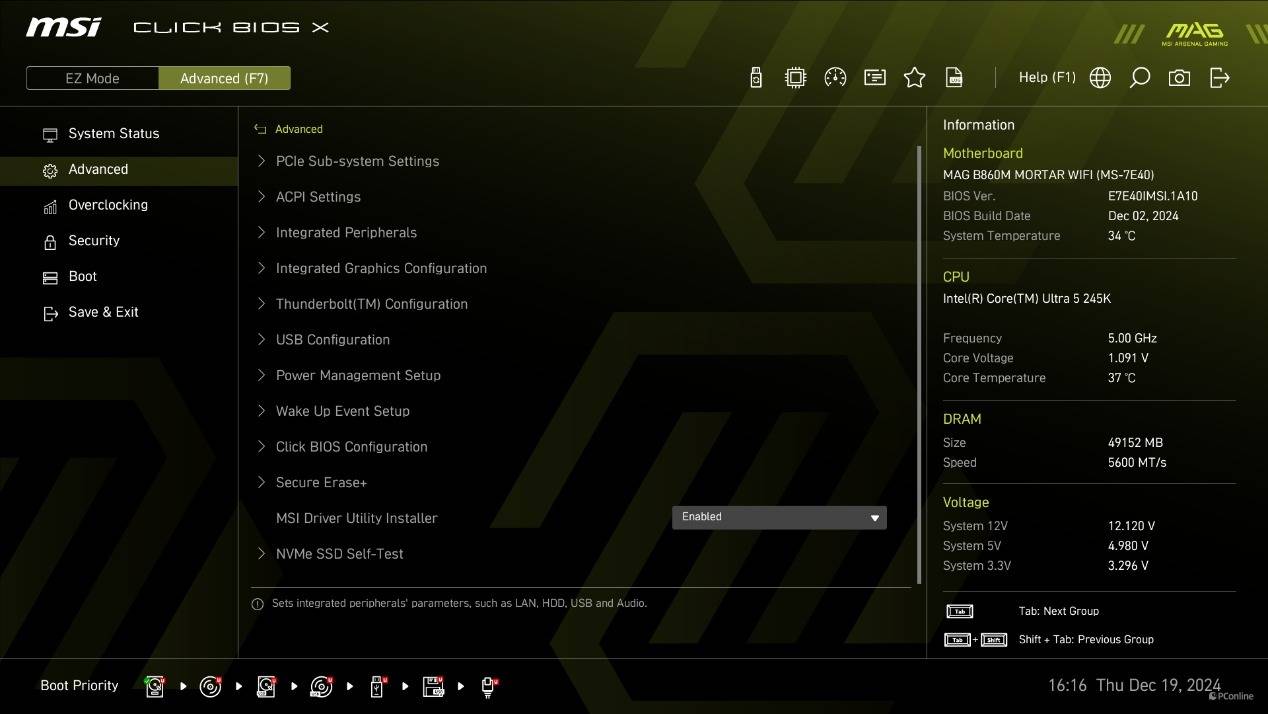The height and width of the screenshot is (714, 1268).
Task: Click the settings list vertical scrollbar
Action: (919, 360)
